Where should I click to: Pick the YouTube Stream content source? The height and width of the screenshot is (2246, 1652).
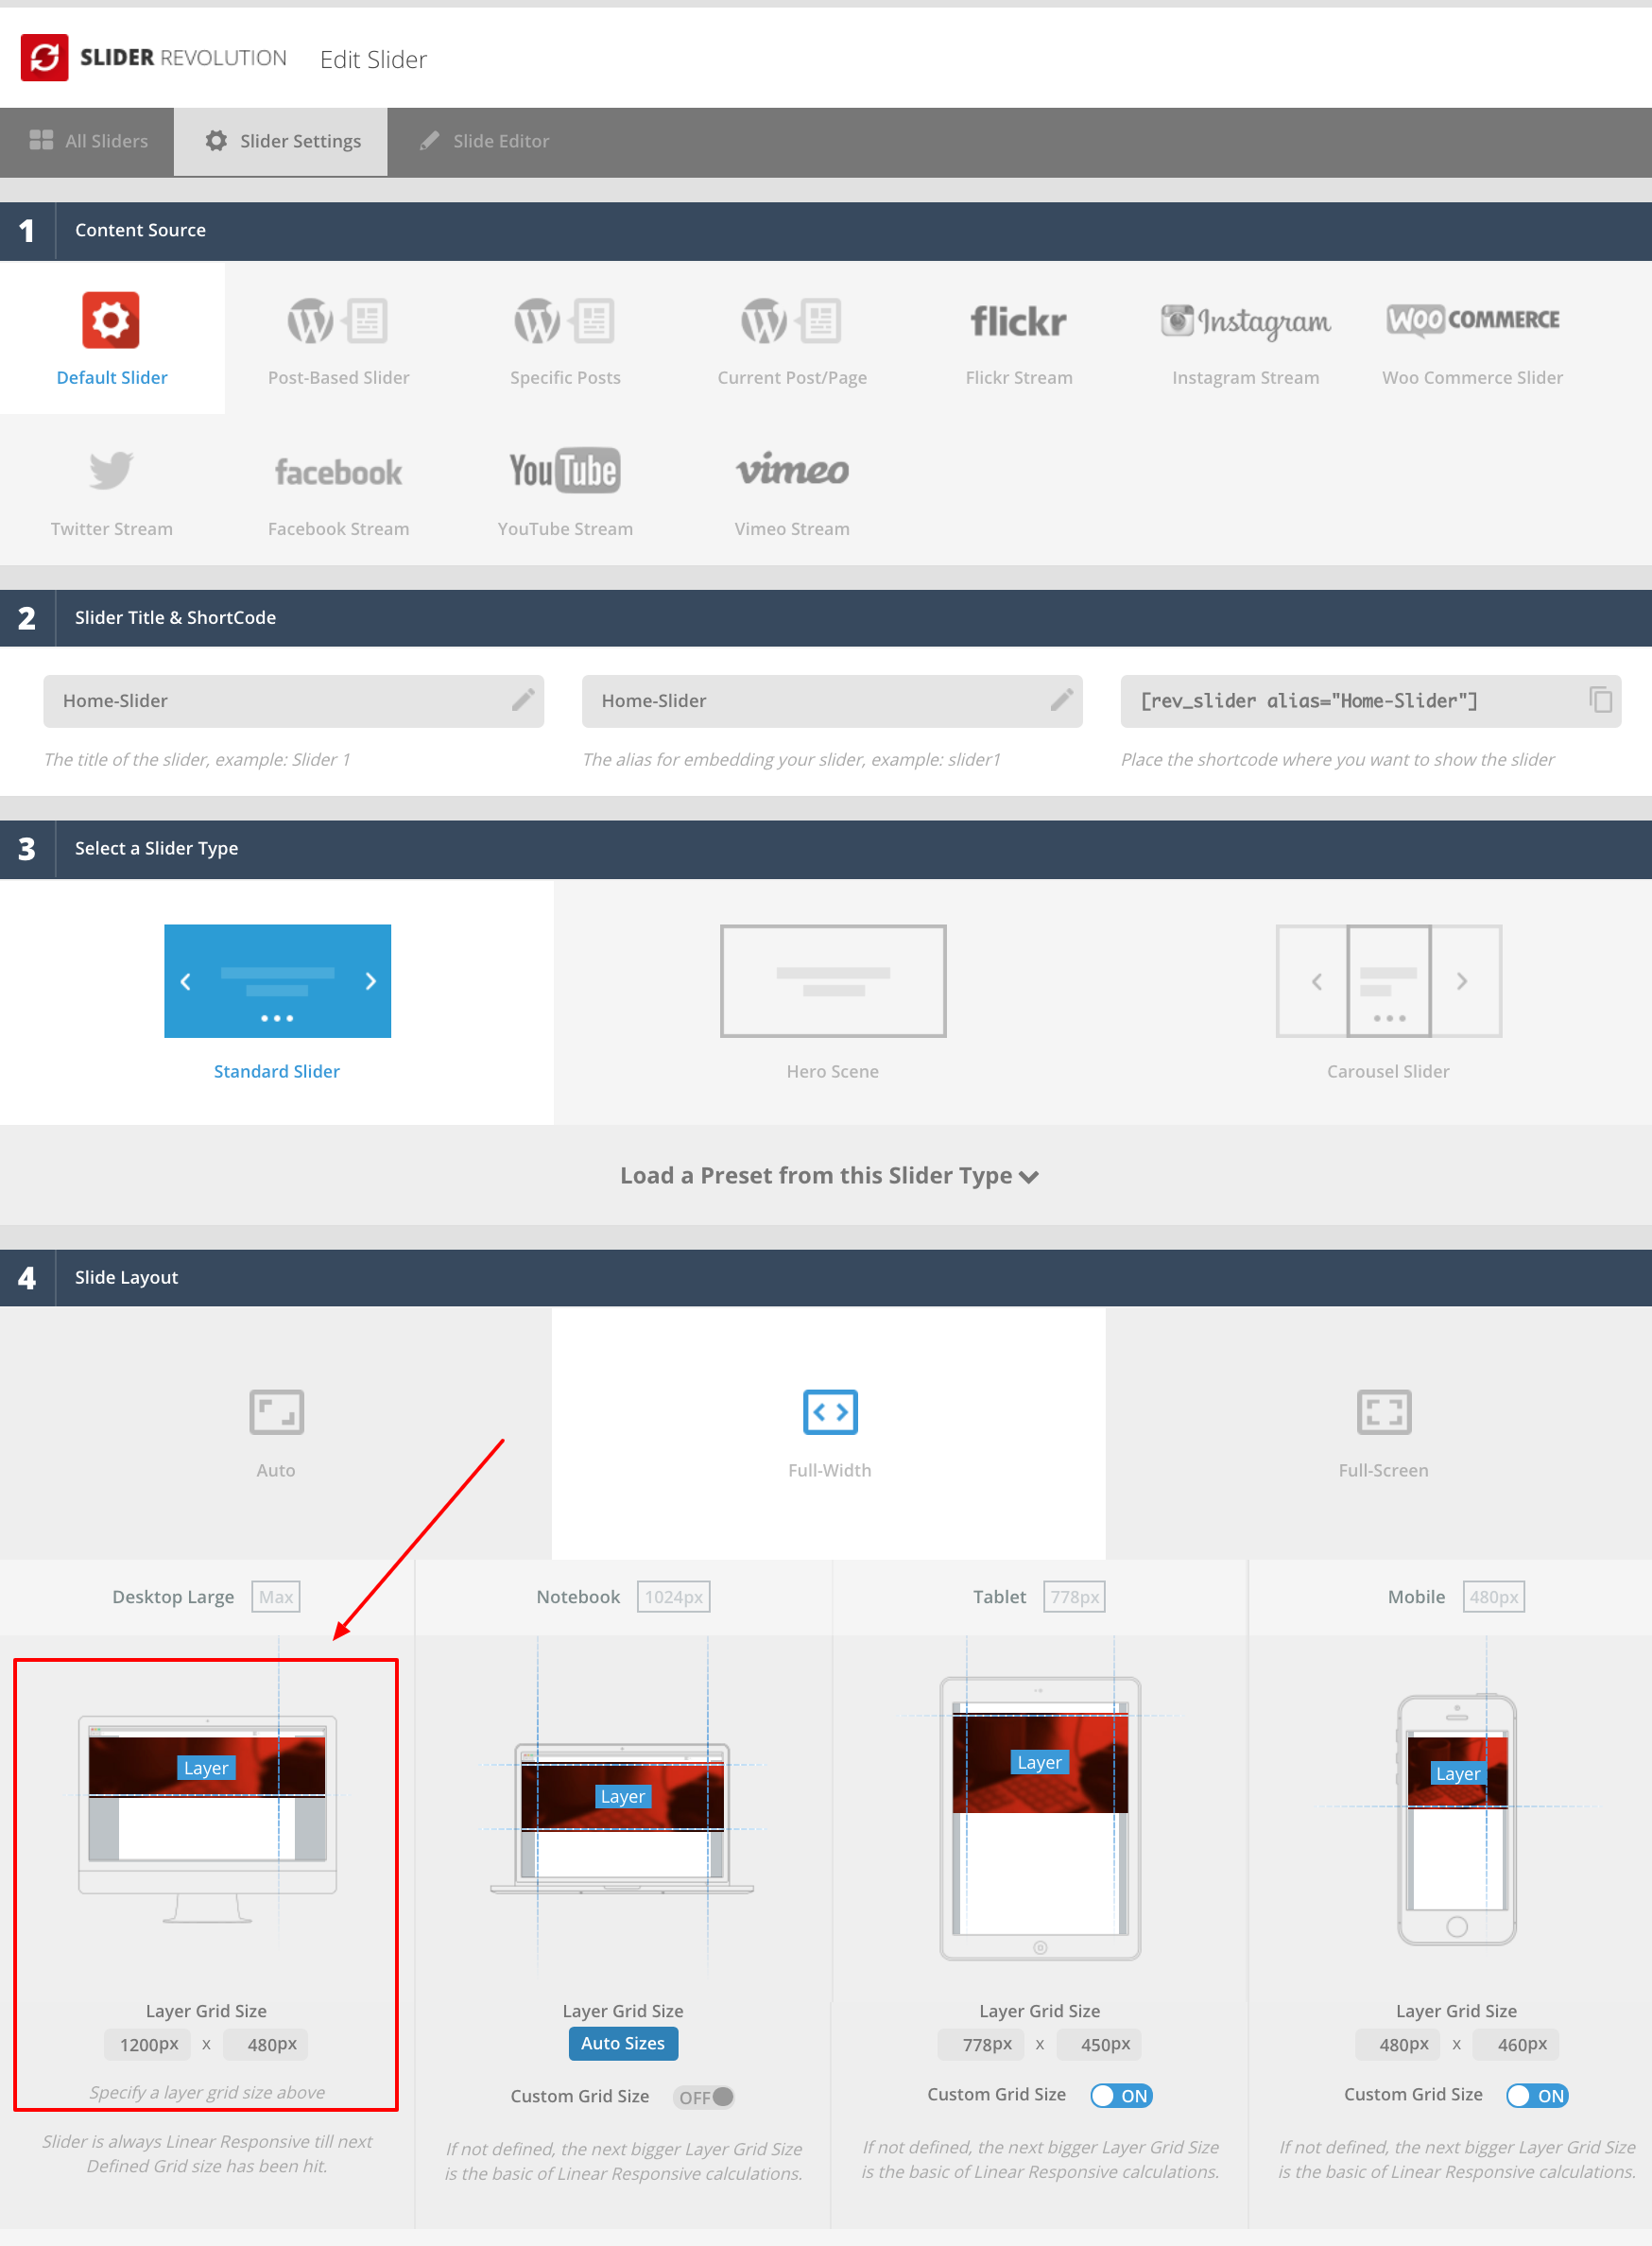pyautogui.click(x=565, y=490)
